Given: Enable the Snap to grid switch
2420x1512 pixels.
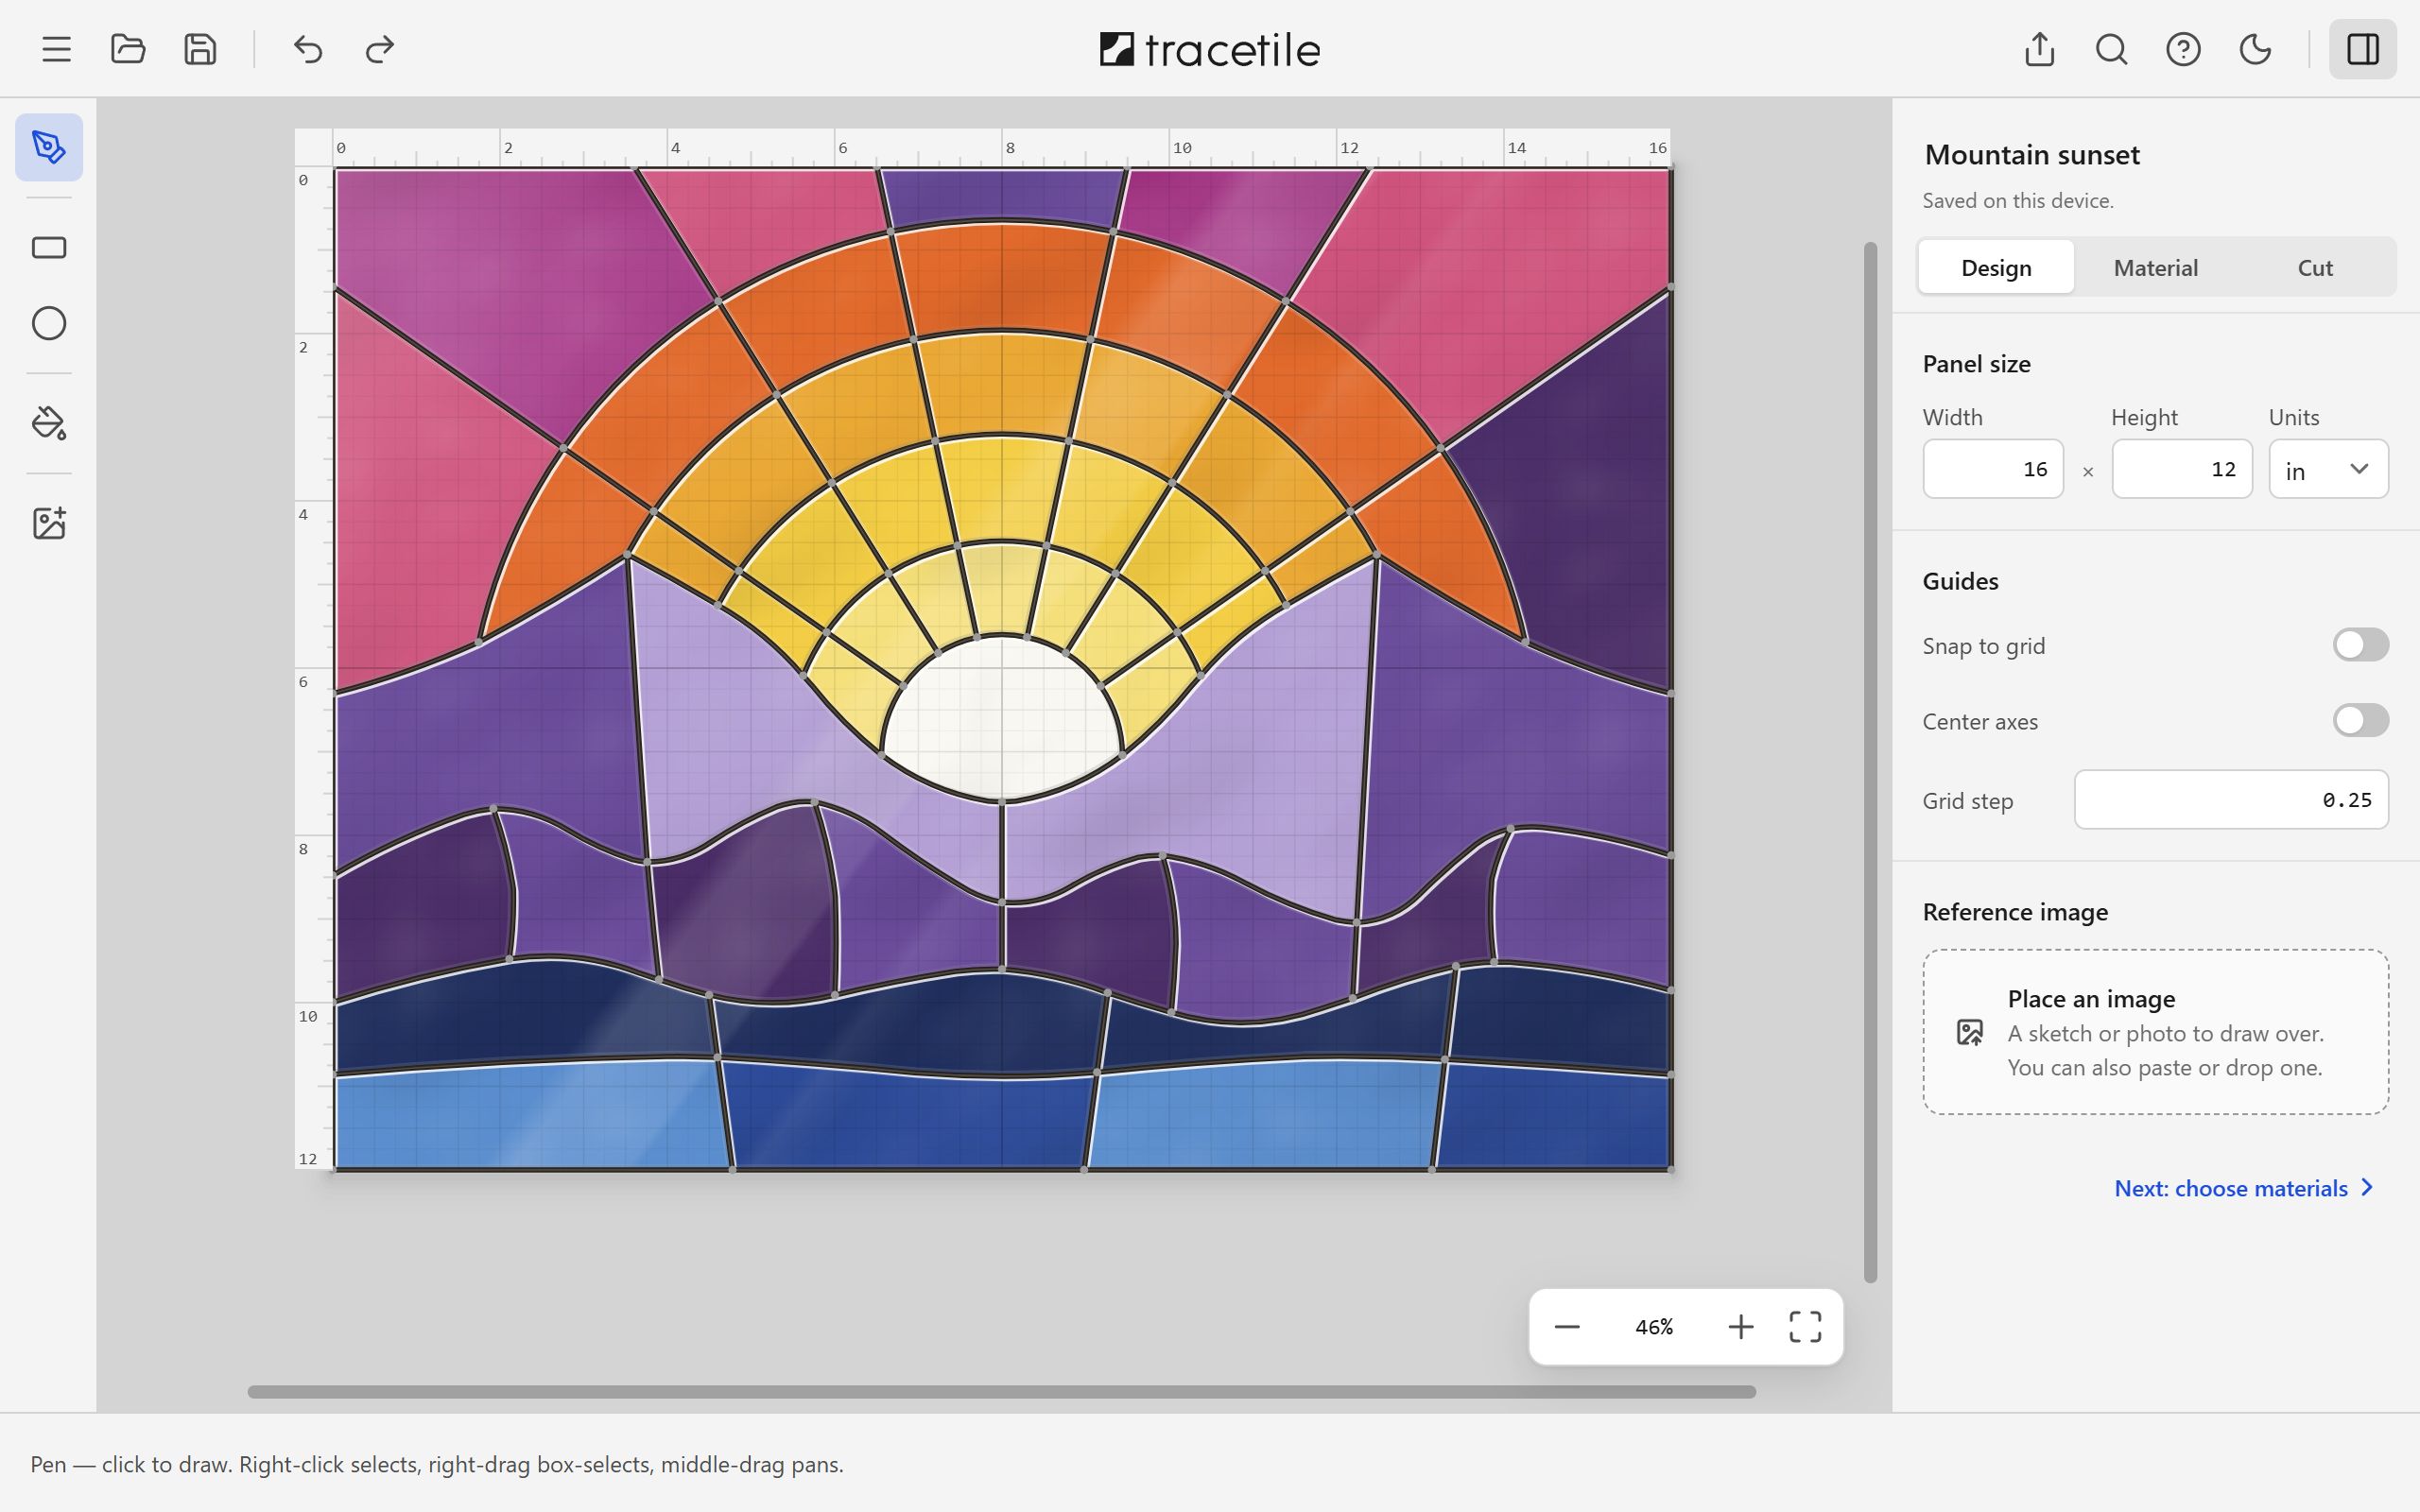Looking at the screenshot, I should point(2361,645).
